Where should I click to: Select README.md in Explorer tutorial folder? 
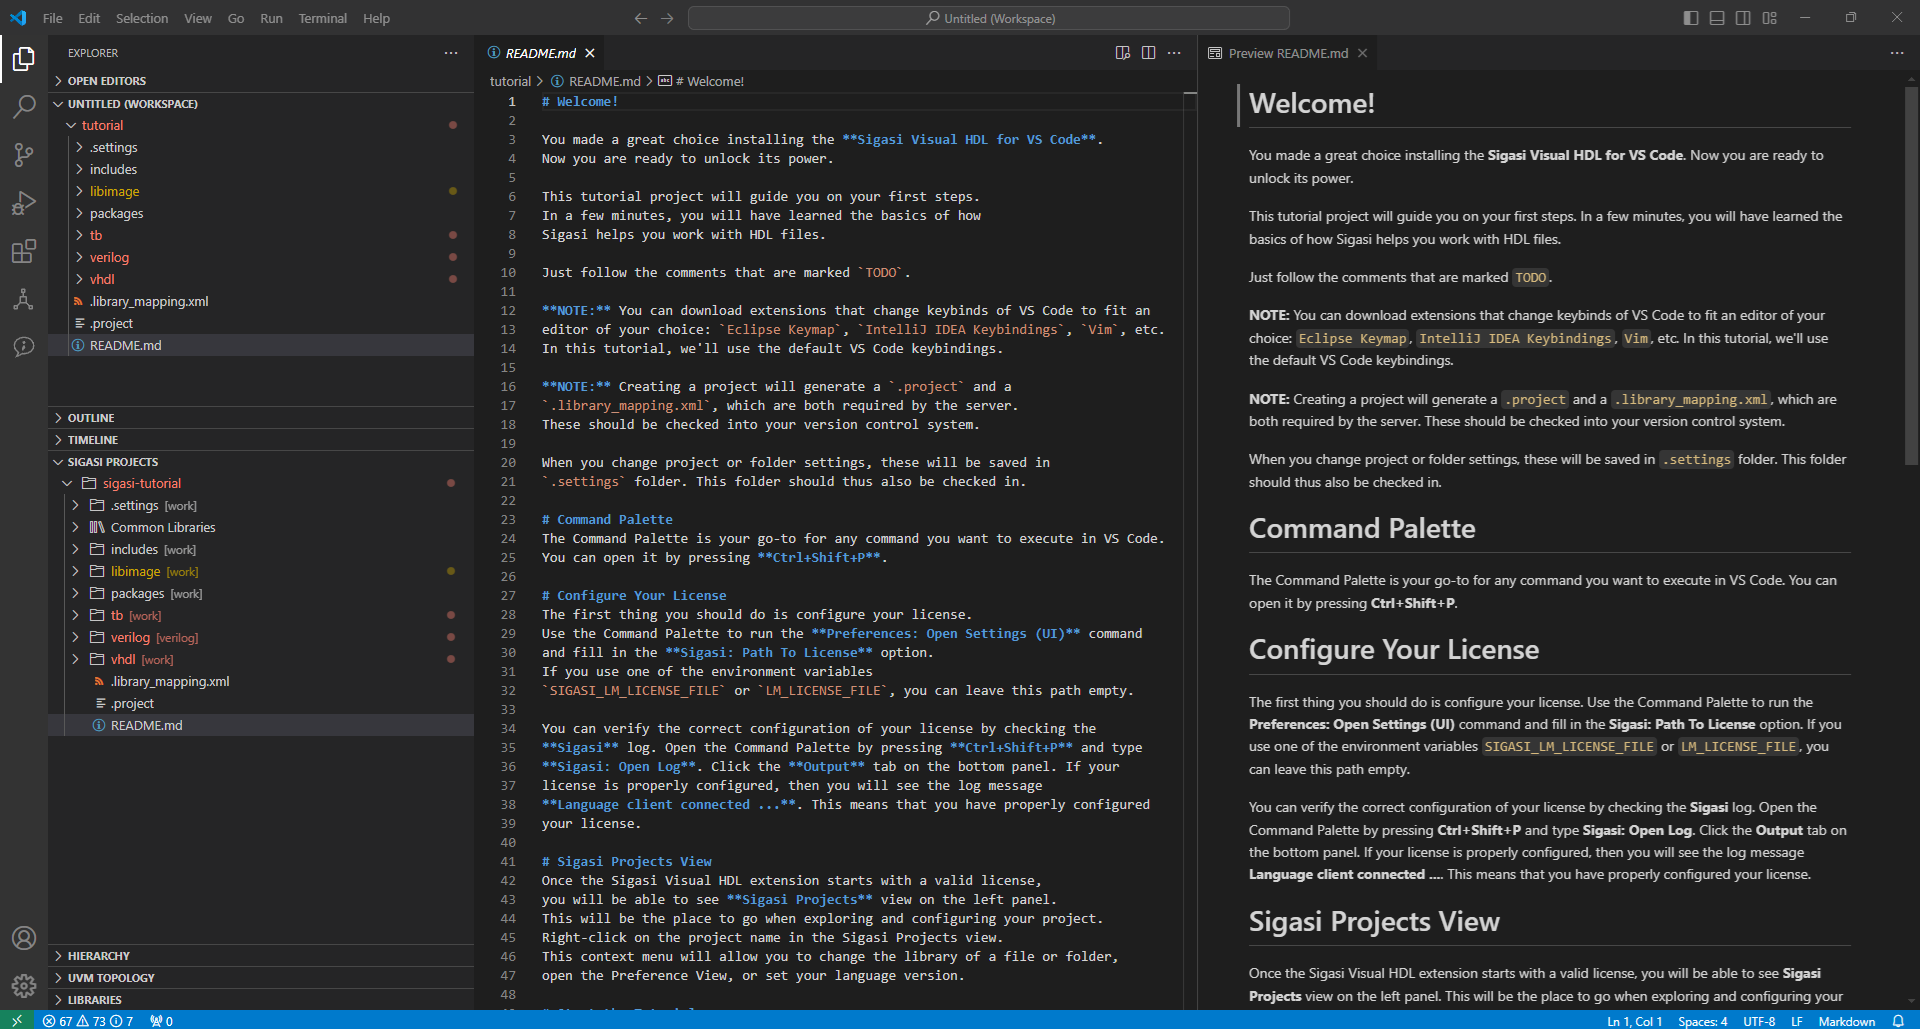coord(261,345)
